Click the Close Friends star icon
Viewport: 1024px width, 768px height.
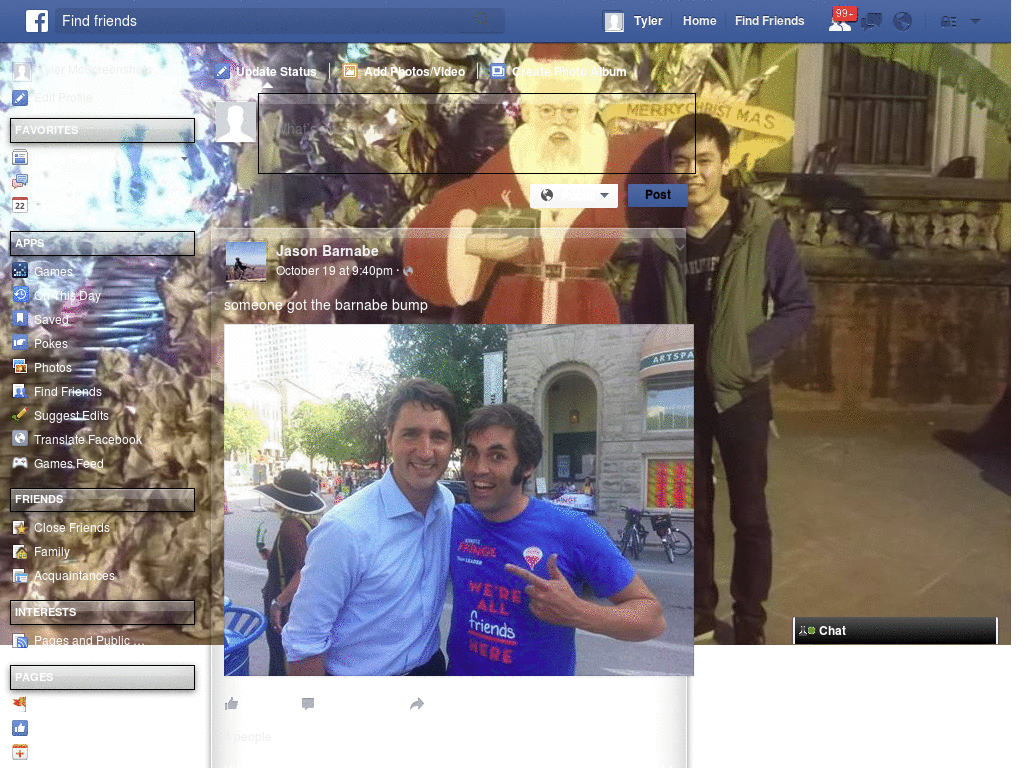tap(20, 528)
